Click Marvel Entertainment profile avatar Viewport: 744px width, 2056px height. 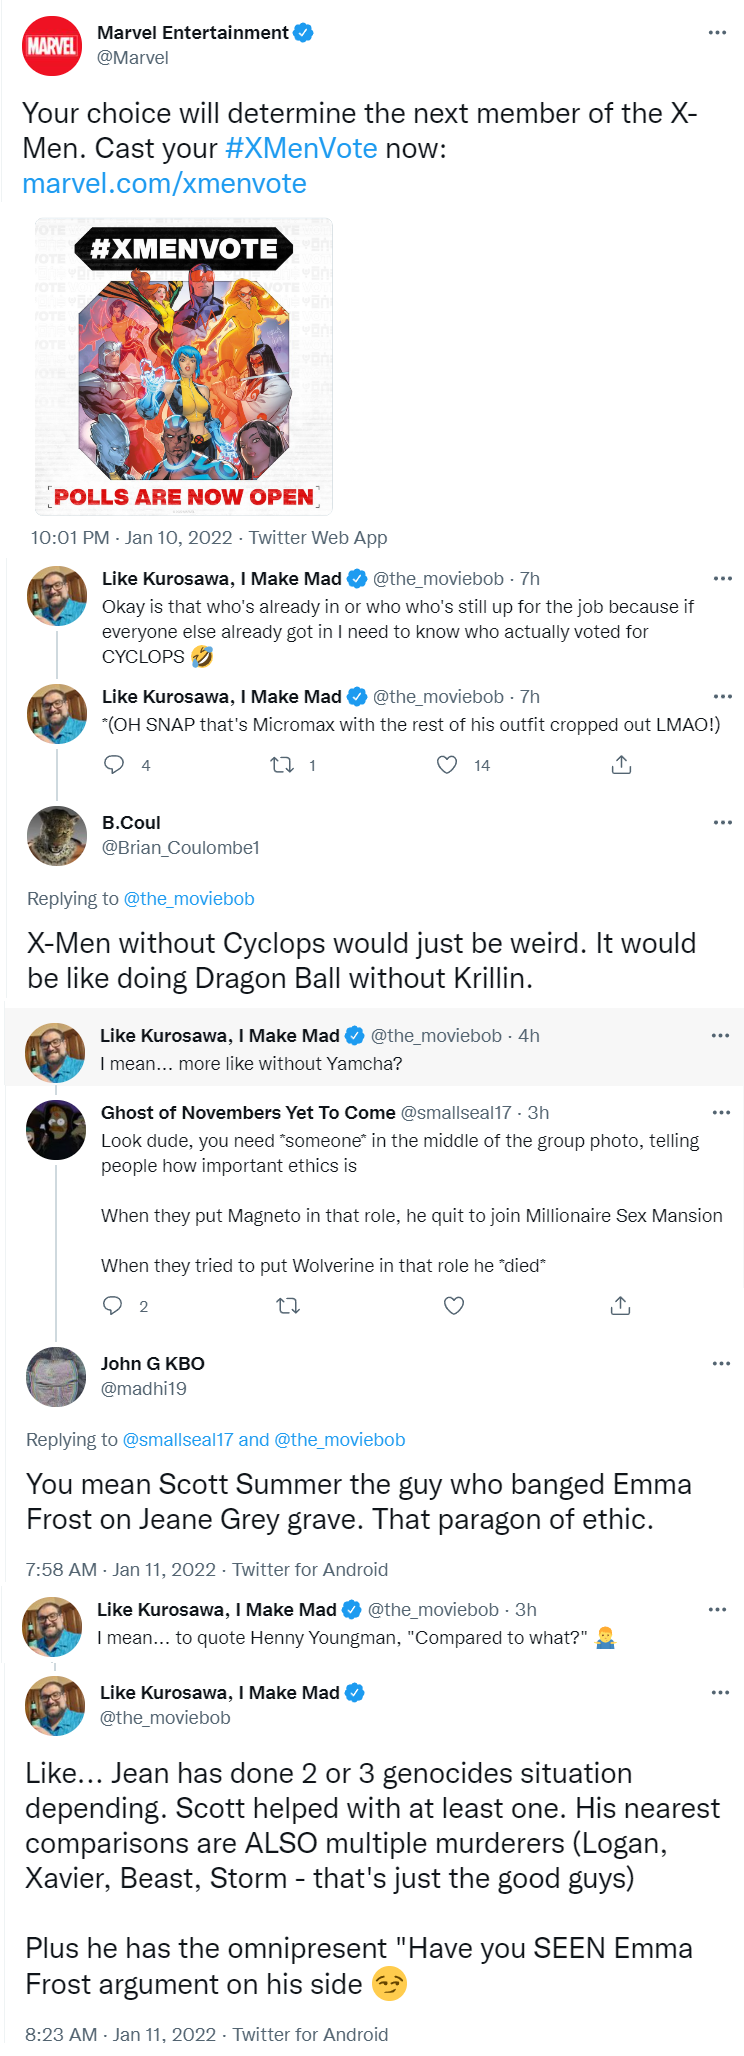(x=52, y=46)
